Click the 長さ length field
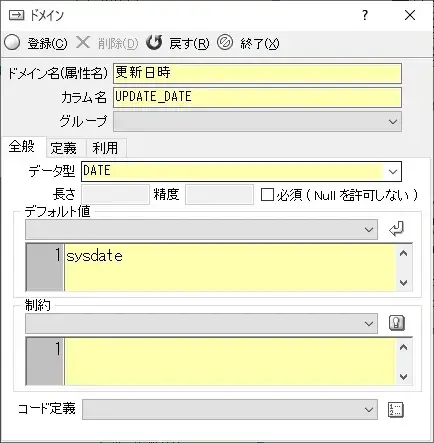This screenshot has height=443, width=434. click(x=116, y=194)
